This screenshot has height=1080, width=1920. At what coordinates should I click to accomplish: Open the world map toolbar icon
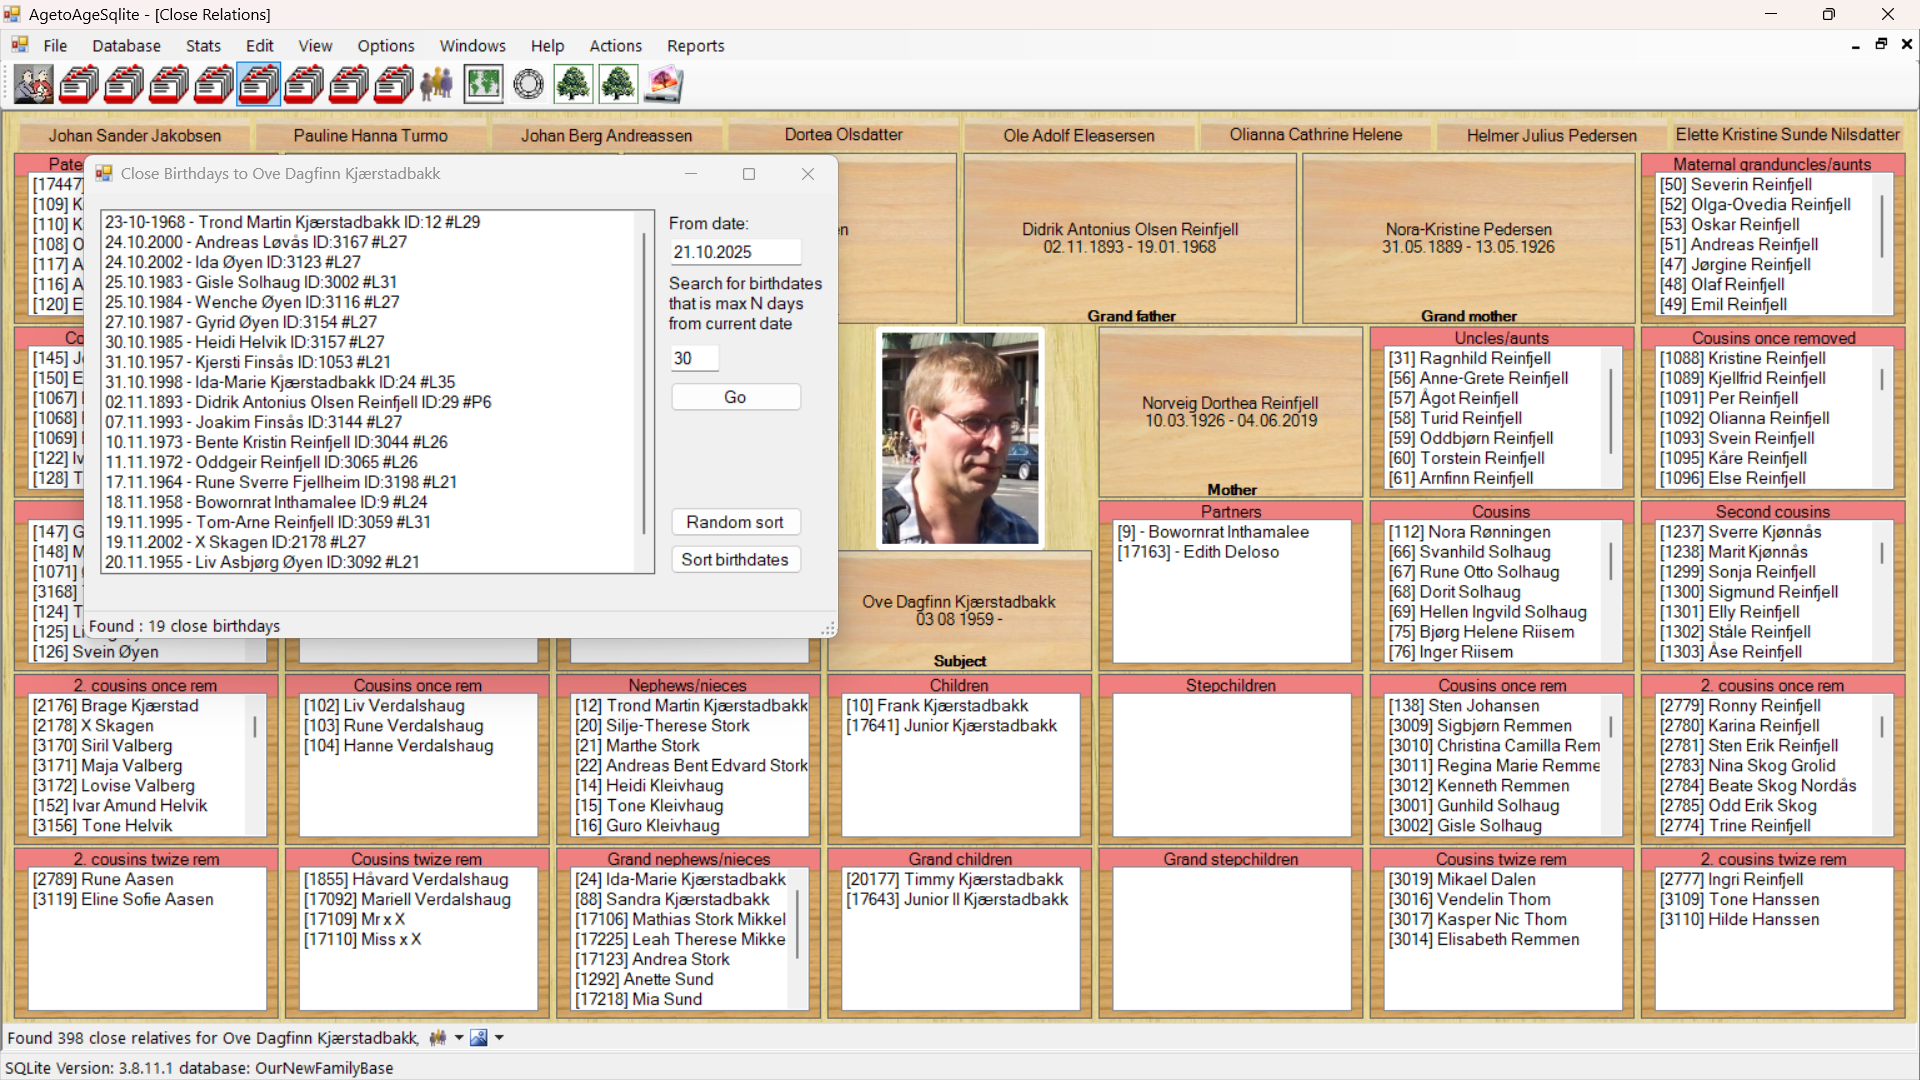[483, 85]
